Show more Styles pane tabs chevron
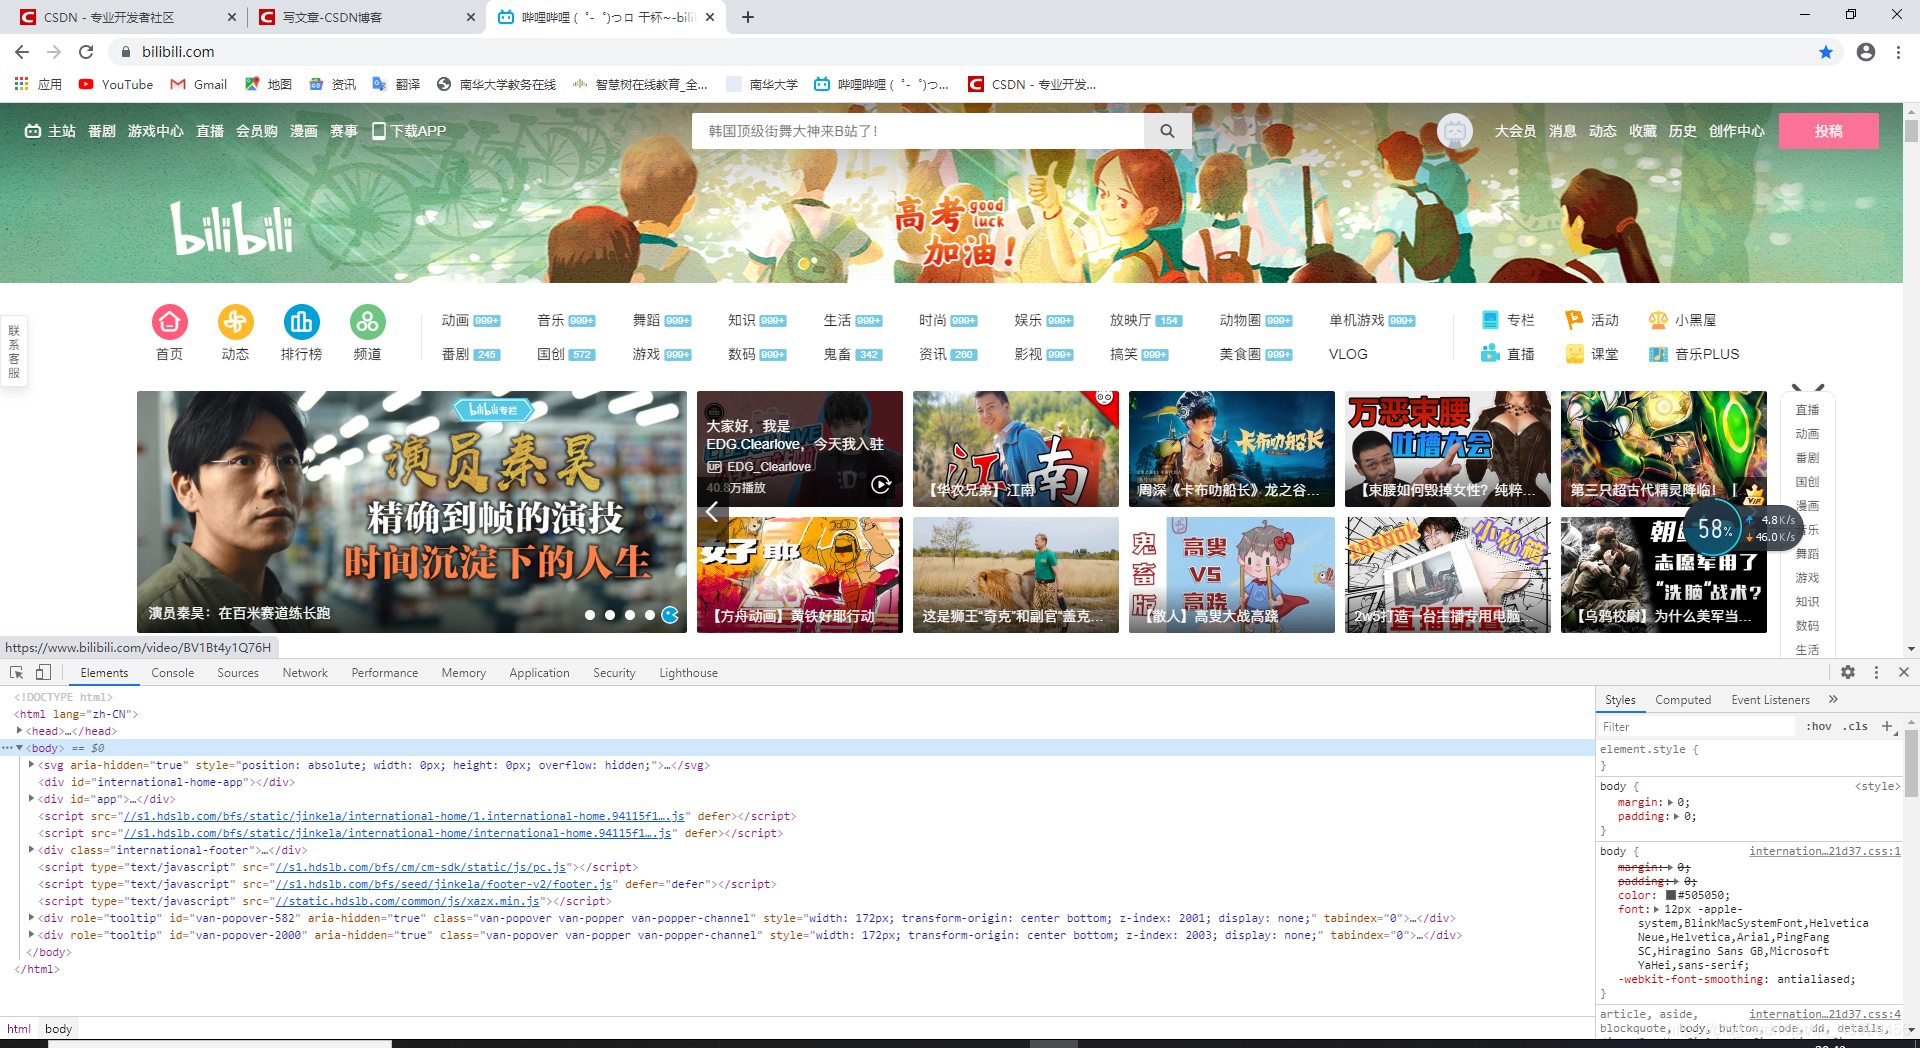1920x1048 pixels. click(x=1833, y=699)
